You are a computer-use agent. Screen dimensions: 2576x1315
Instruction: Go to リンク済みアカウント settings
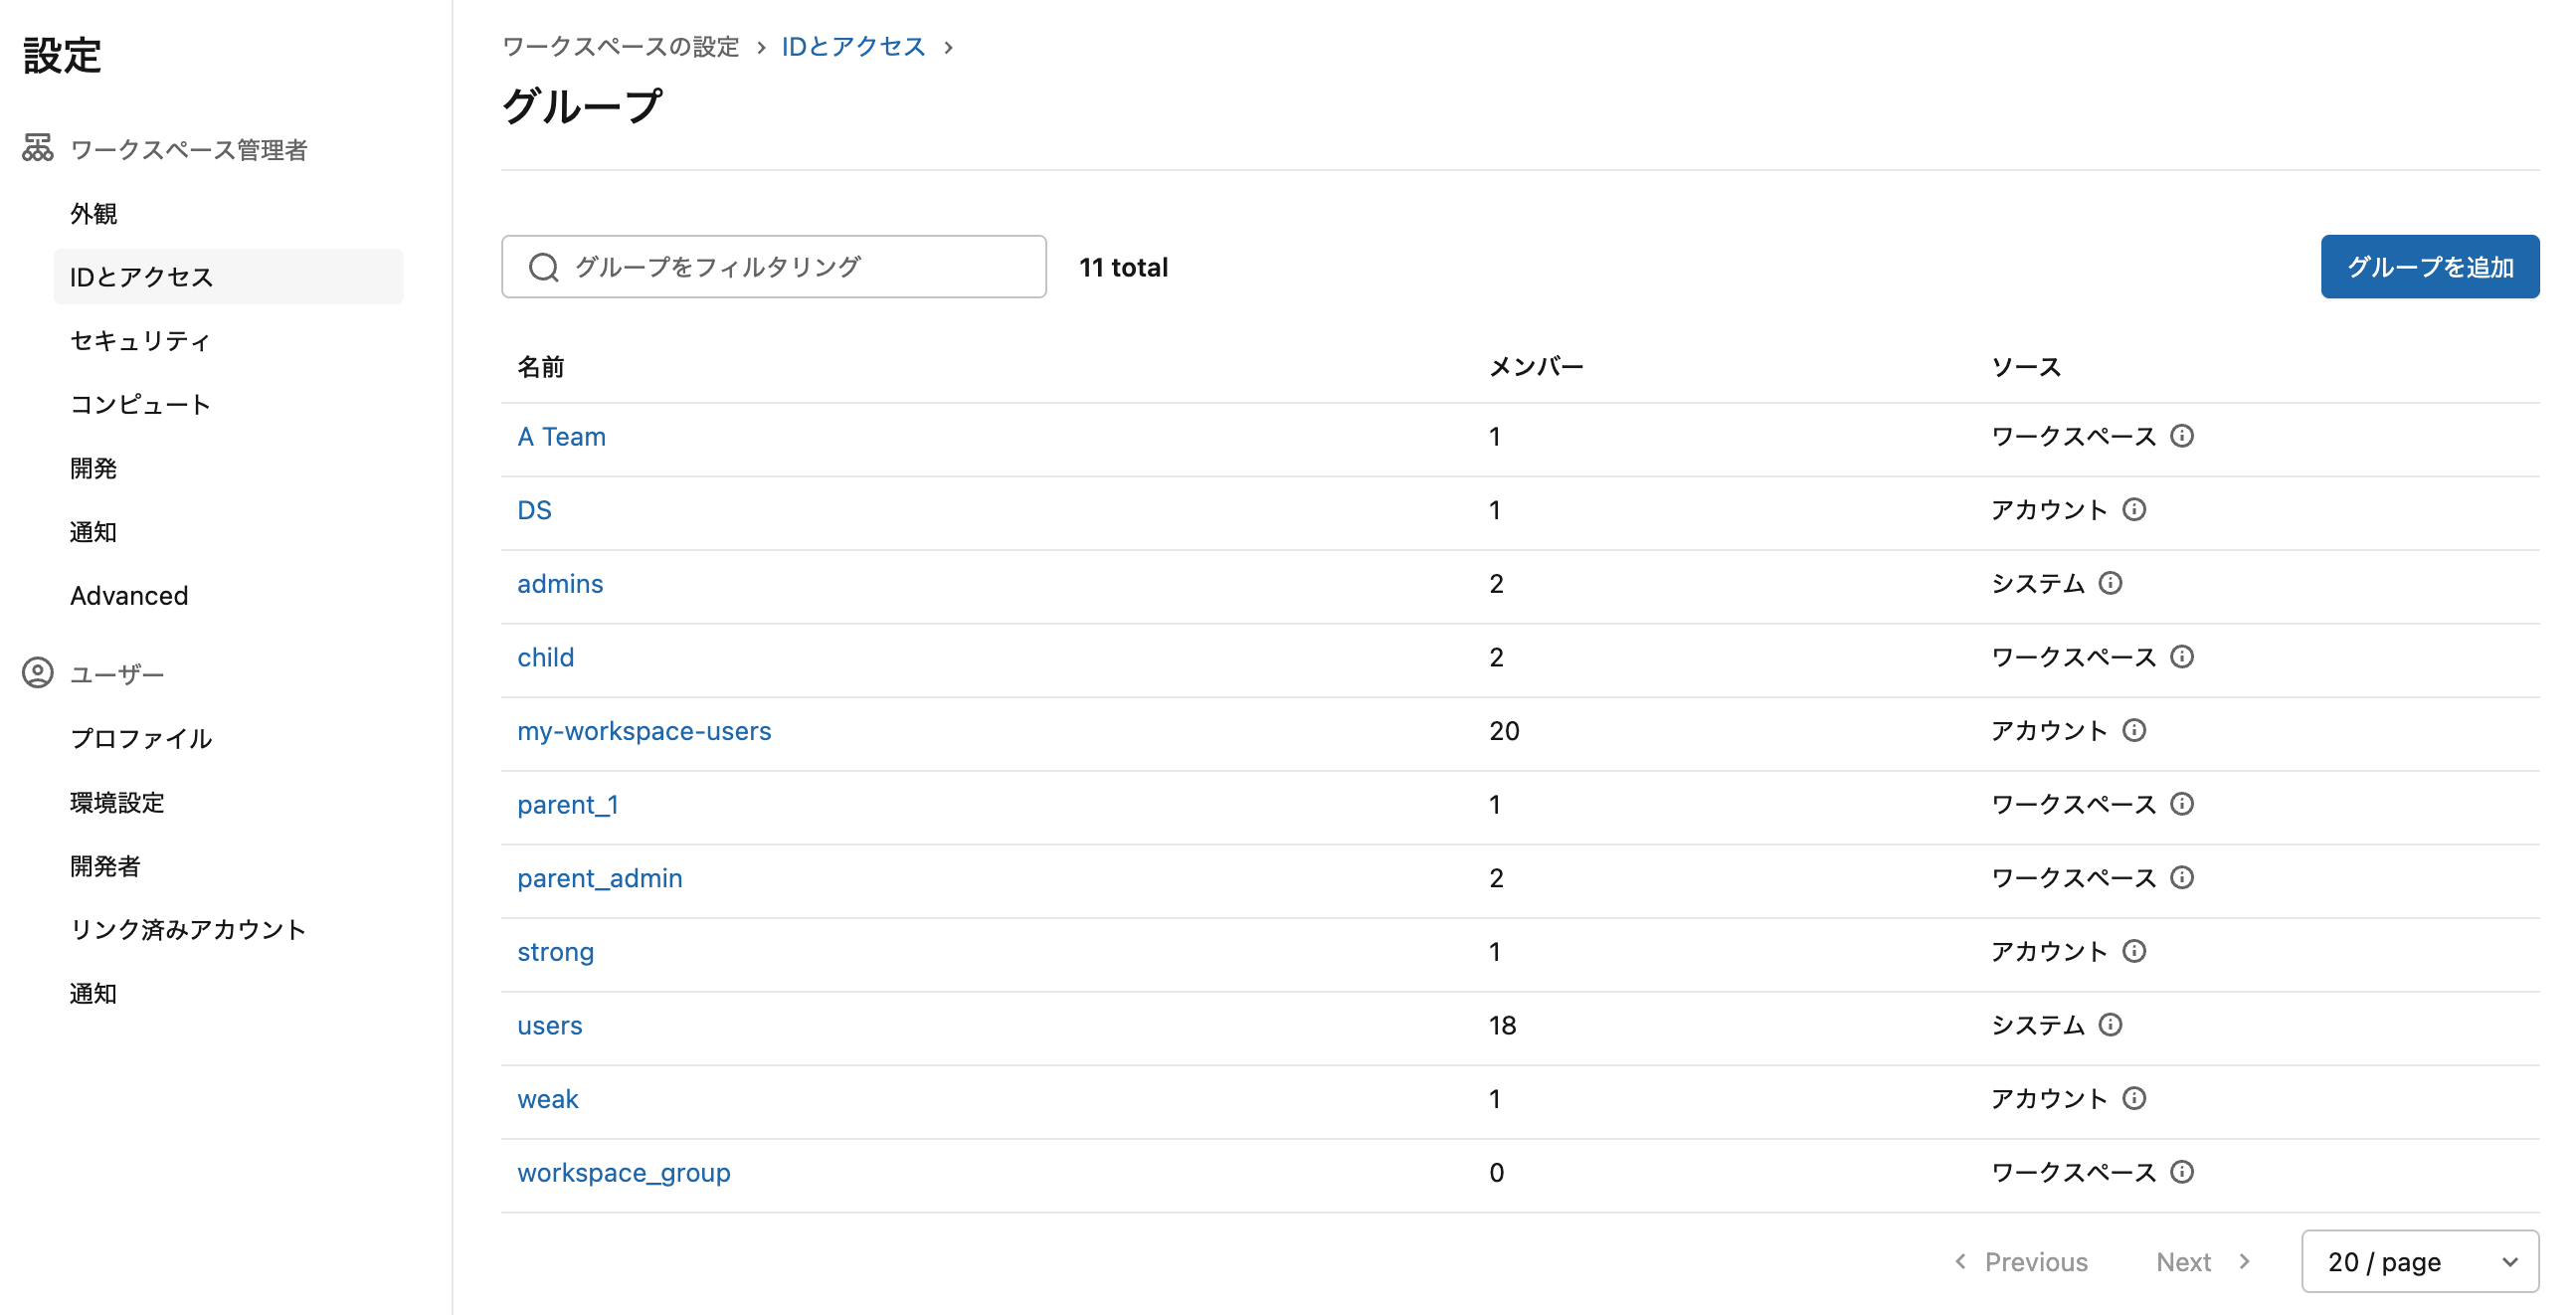[x=188, y=929]
